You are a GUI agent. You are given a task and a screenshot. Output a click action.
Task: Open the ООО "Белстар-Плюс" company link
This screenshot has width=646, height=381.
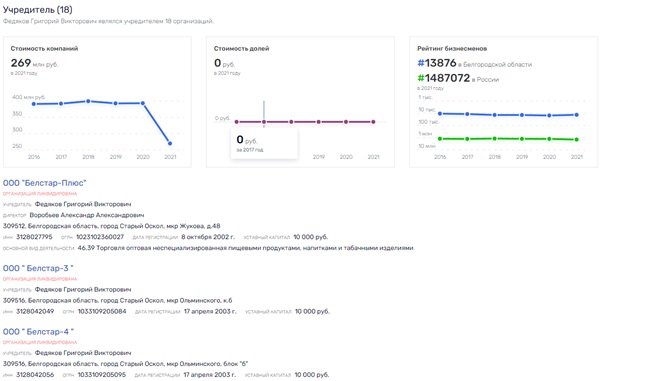44,183
